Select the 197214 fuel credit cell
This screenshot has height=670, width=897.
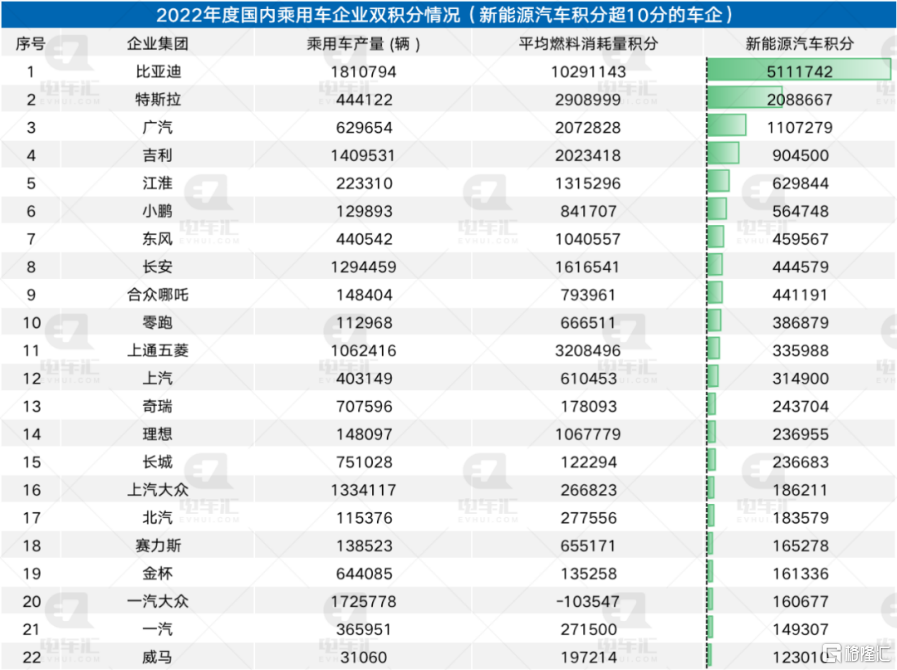tap(589, 658)
